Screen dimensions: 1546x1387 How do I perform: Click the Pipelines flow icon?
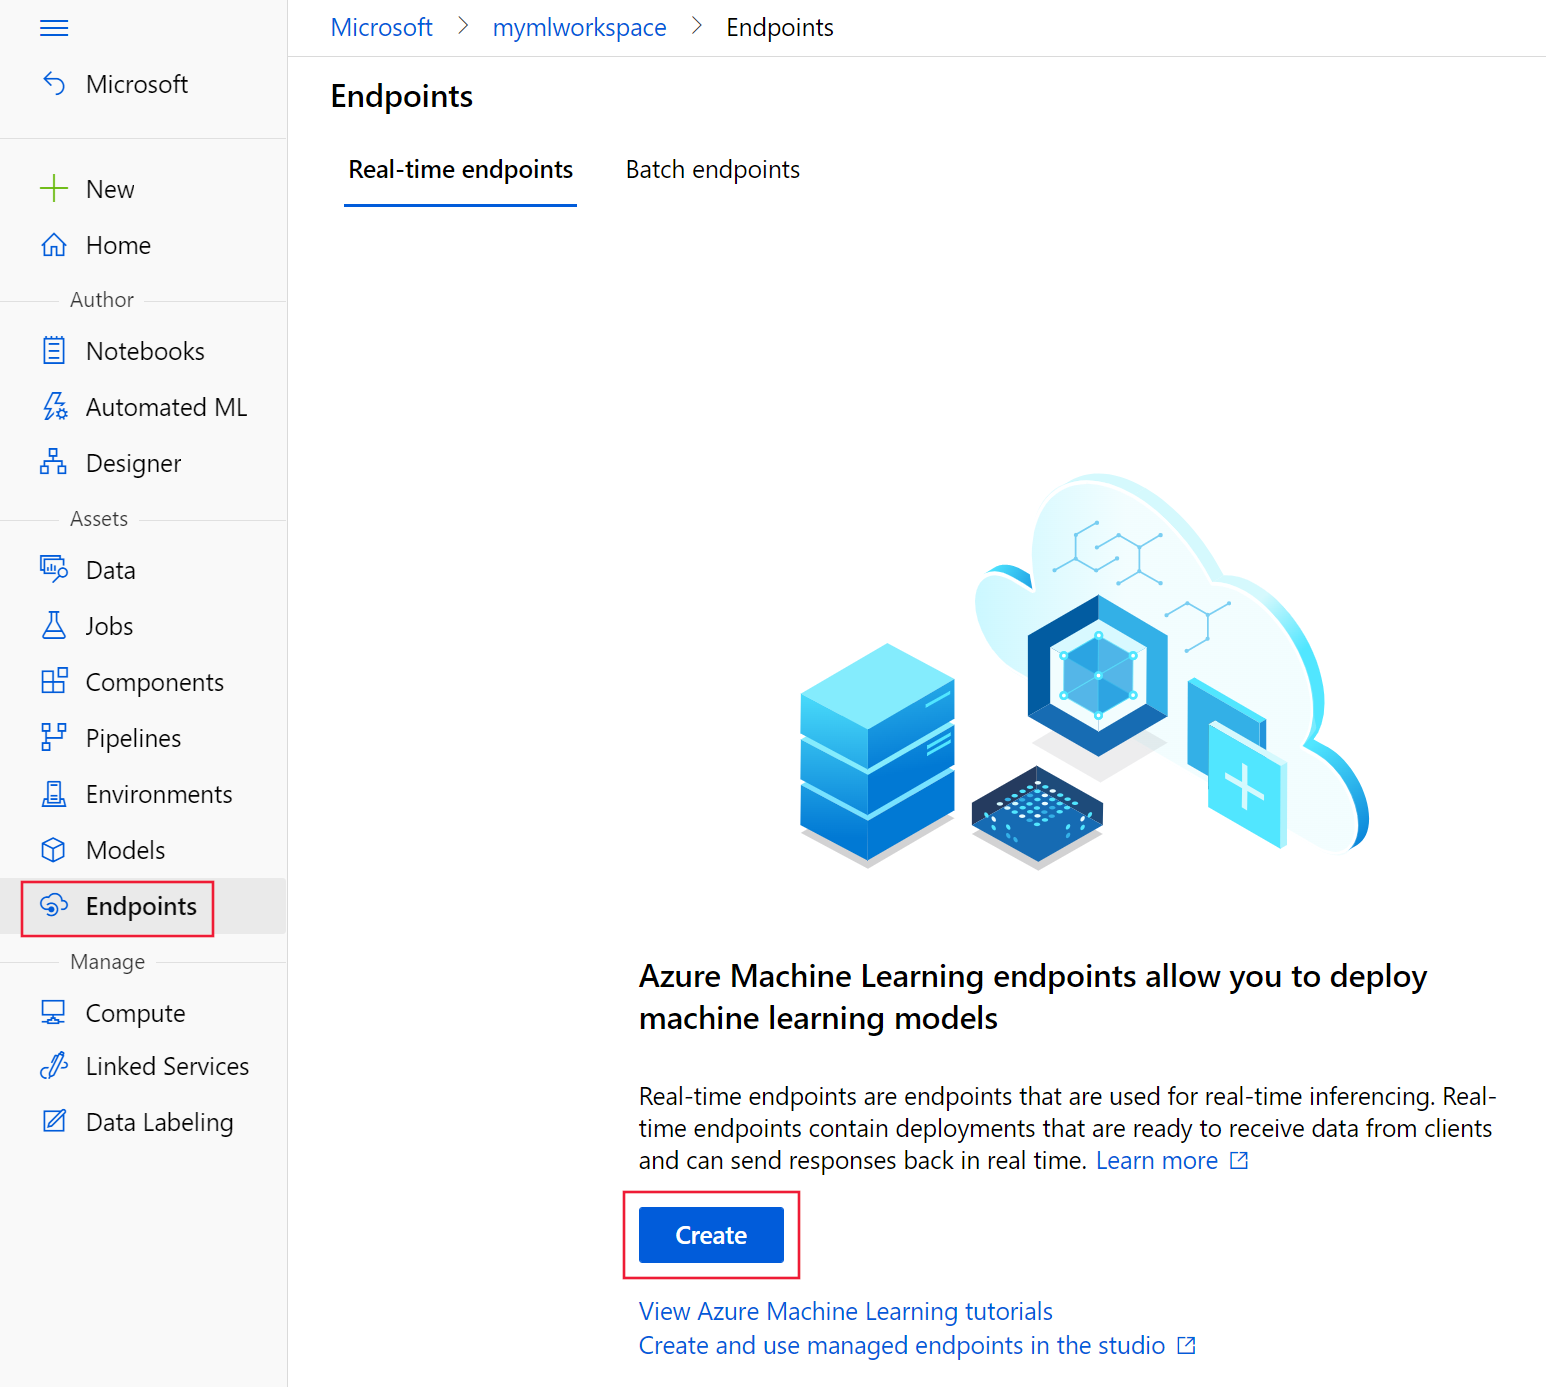pyautogui.click(x=54, y=738)
